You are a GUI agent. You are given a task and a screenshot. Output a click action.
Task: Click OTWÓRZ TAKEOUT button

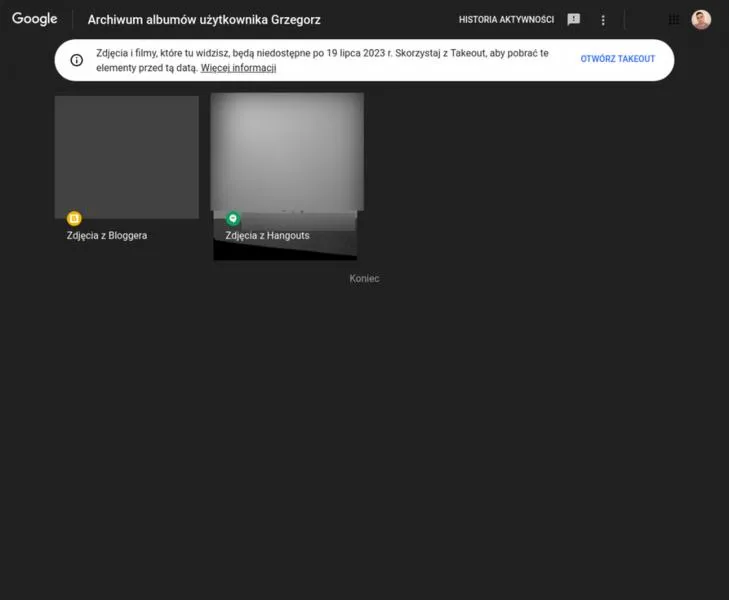[617, 59]
